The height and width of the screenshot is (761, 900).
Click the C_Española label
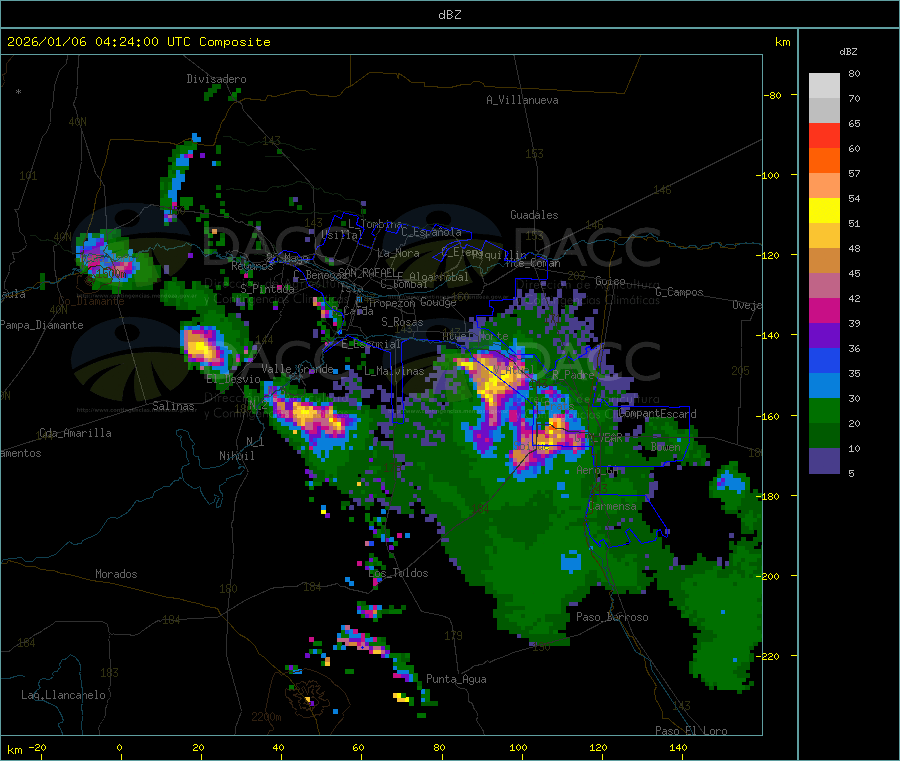pos(432,232)
